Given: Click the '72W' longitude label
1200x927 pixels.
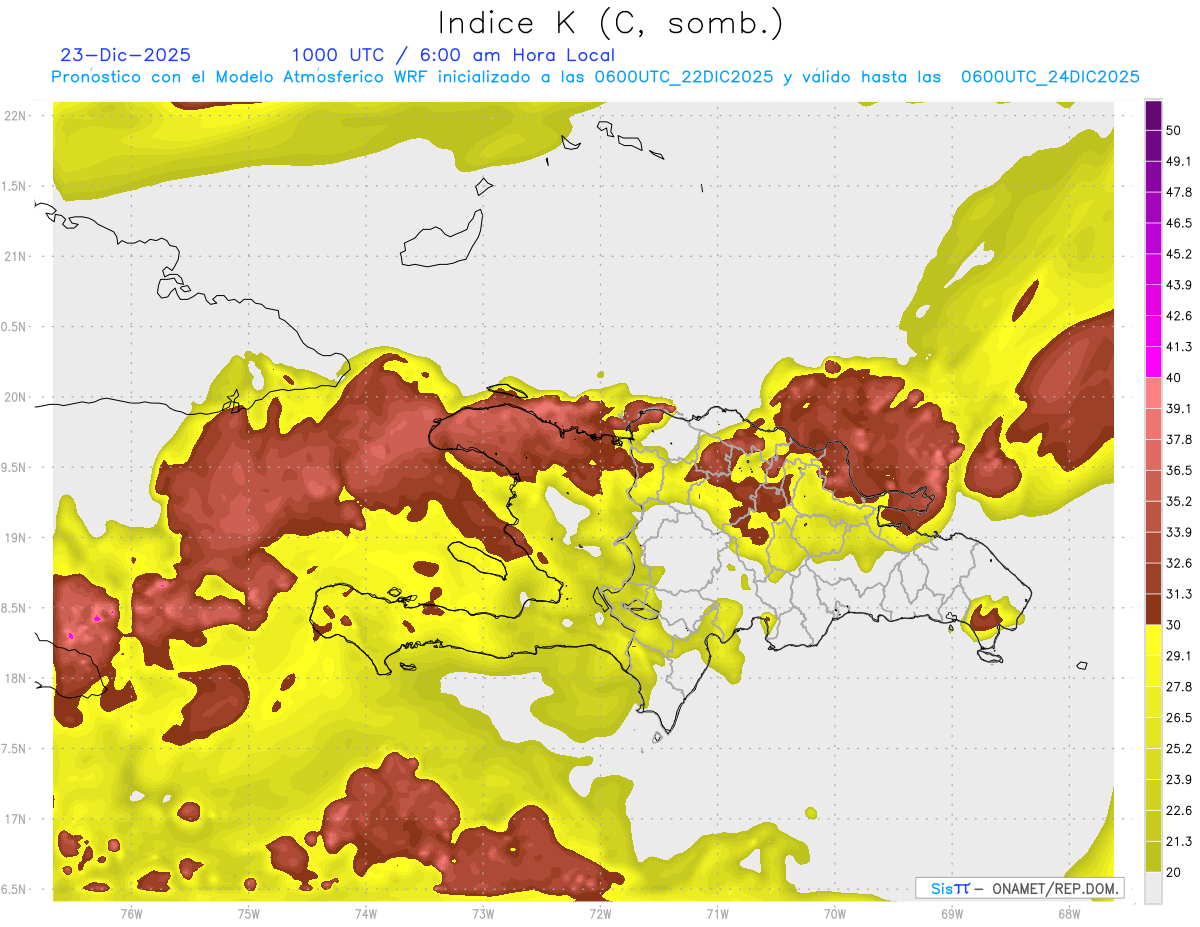Looking at the screenshot, I should click(x=600, y=914).
